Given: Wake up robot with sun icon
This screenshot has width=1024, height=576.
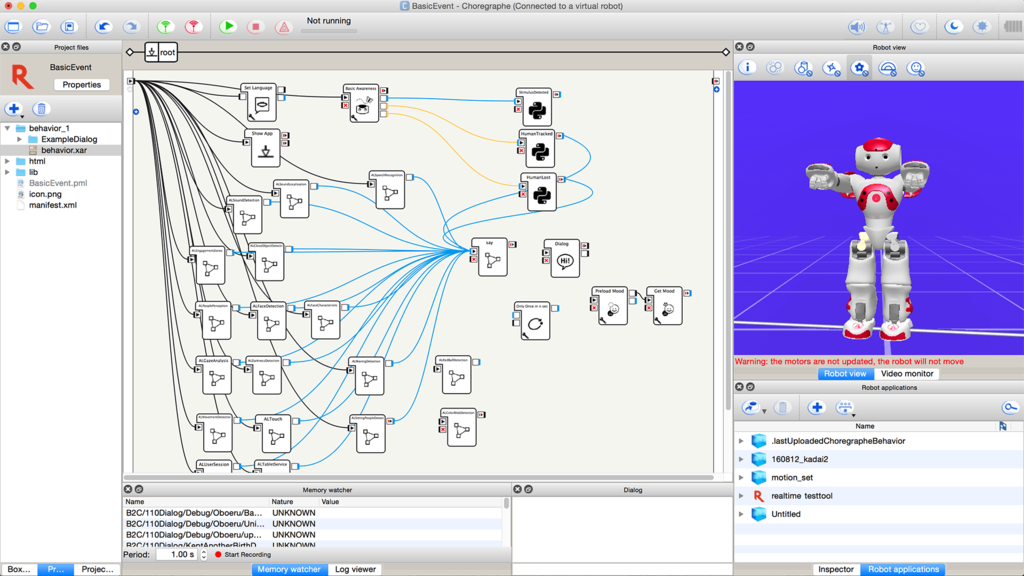Looking at the screenshot, I should pos(982,27).
